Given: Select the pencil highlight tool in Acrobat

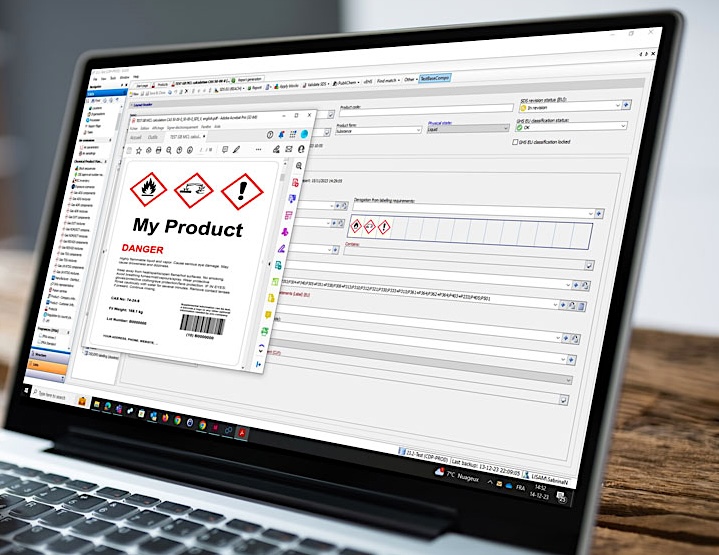Looking at the screenshot, I should pos(237,149).
